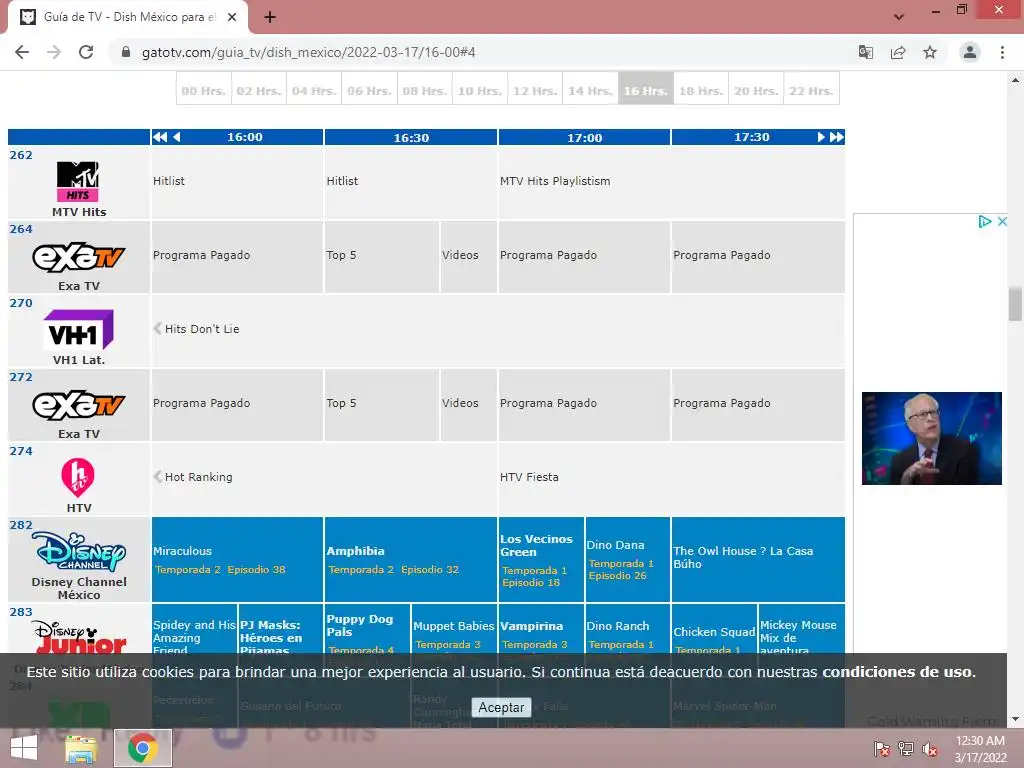Close the advertisement with the X icon
The height and width of the screenshot is (768, 1024).
point(1002,221)
